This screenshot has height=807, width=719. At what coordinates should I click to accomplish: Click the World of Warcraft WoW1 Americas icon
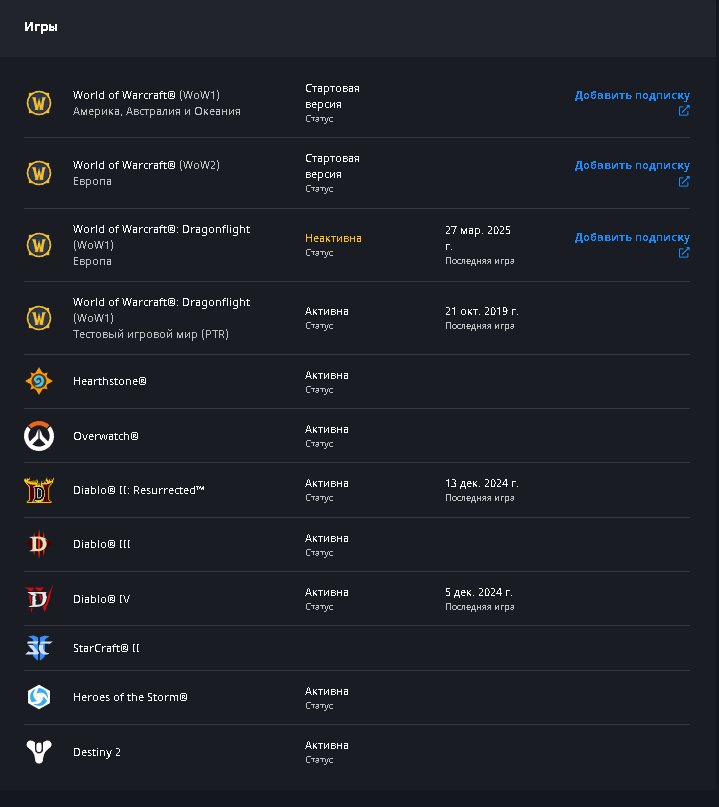point(39,103)
